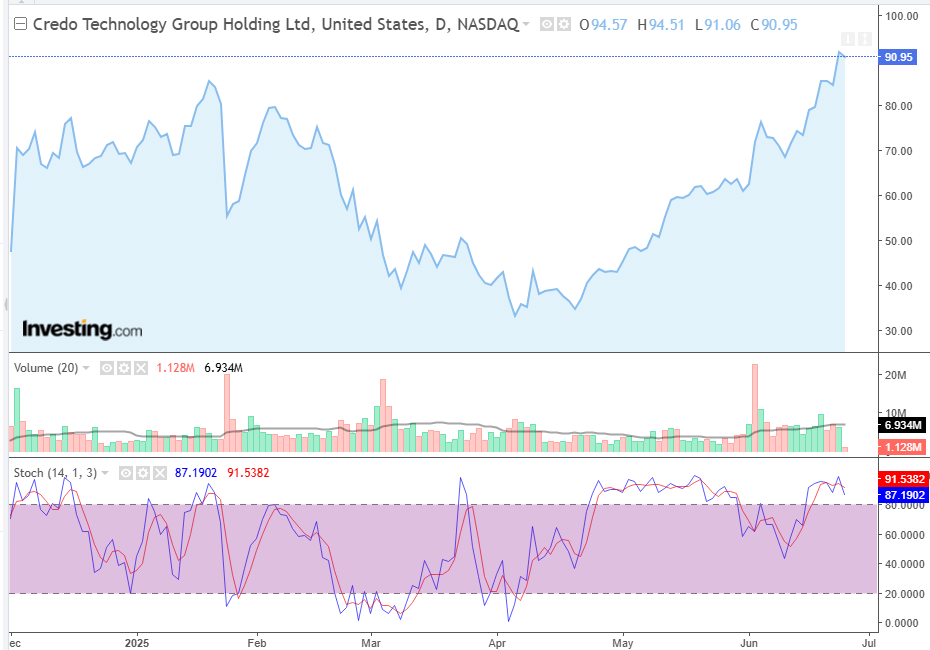Click the Apr time axis label
The width and height of the screenshot is (930, 650).
pyautogui.click(x=497, y=643)
